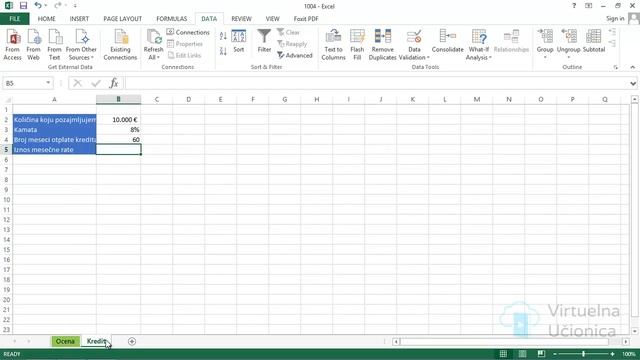Viewport: 640px width, 360px height.
Task: Collapse the ribbon
Action: point(633,67)
